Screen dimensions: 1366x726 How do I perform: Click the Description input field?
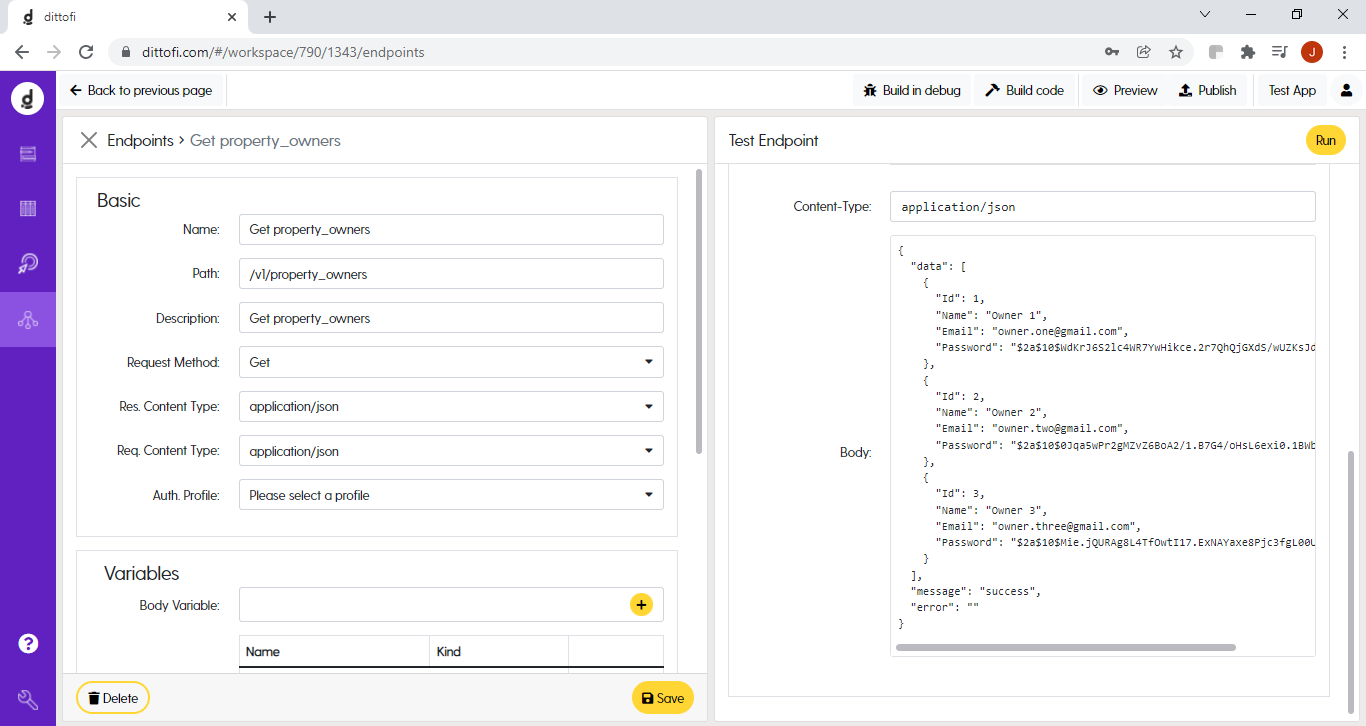click(451, 318)
